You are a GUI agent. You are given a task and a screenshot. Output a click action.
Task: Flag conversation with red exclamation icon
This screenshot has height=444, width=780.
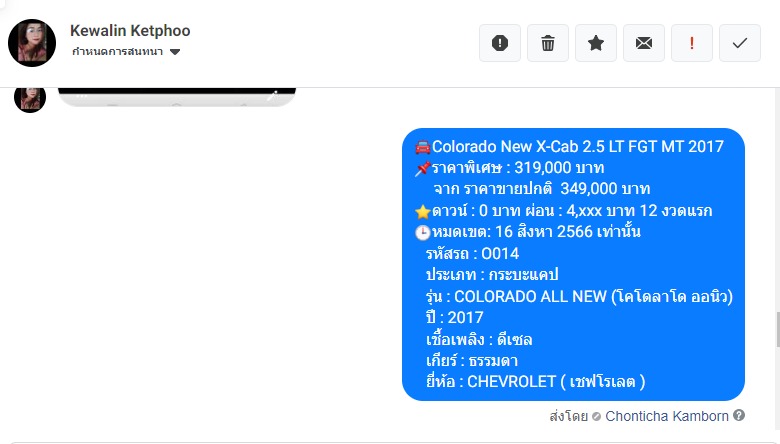tap(691, 43)
